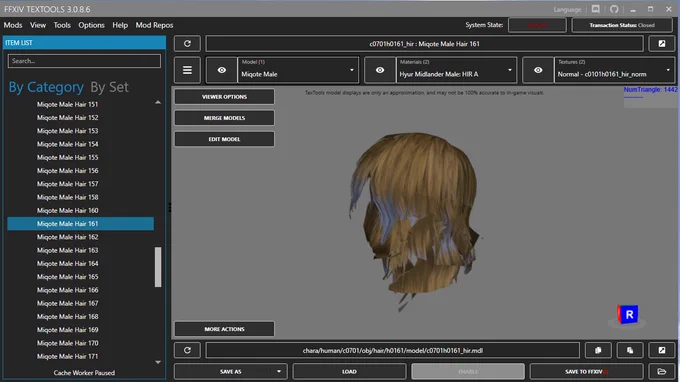Select Miqote Male Hair 161
Image resolution: width=680 pixels, height=382 pixels.
click(81, 224)
